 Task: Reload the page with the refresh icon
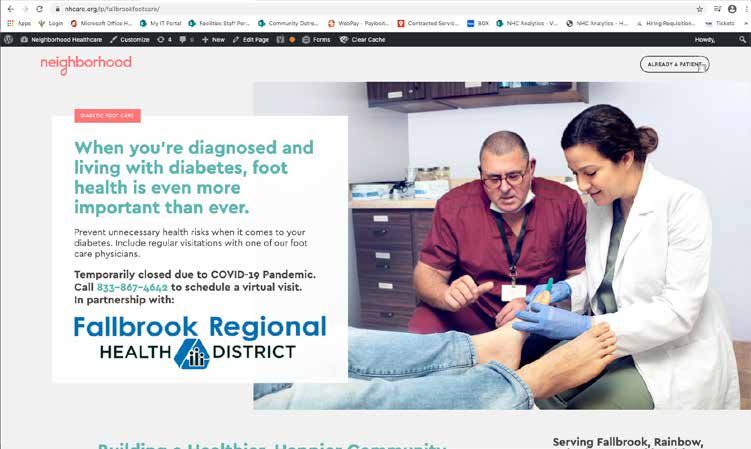(40, 9)
